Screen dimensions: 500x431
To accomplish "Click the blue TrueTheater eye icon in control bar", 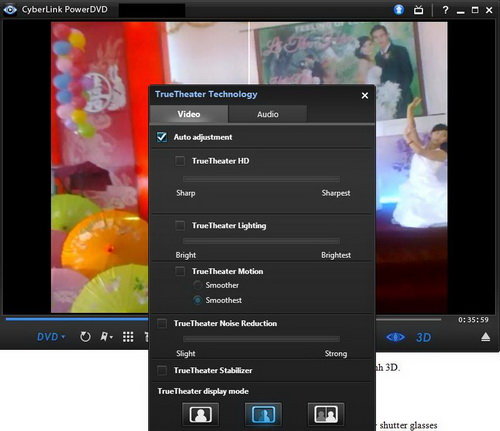I will point(395,337).
